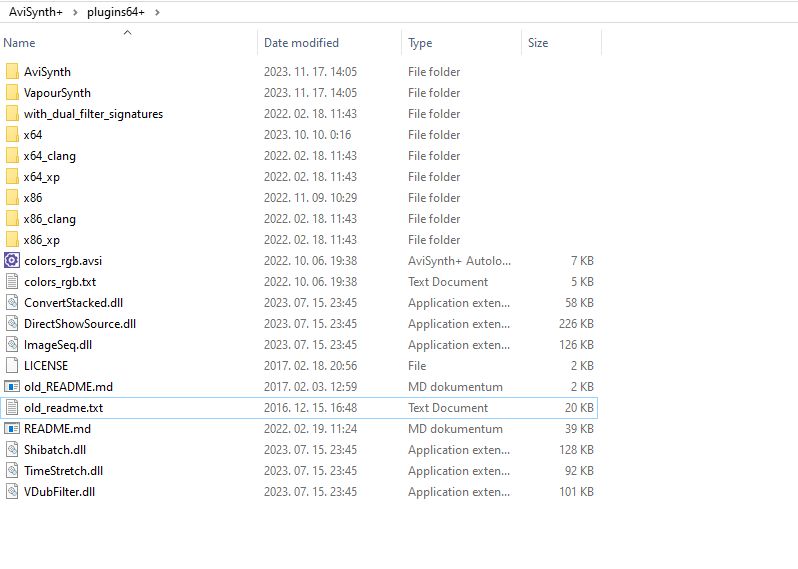
Task: Click the old_readme.txt document icon
Action: 12,408
